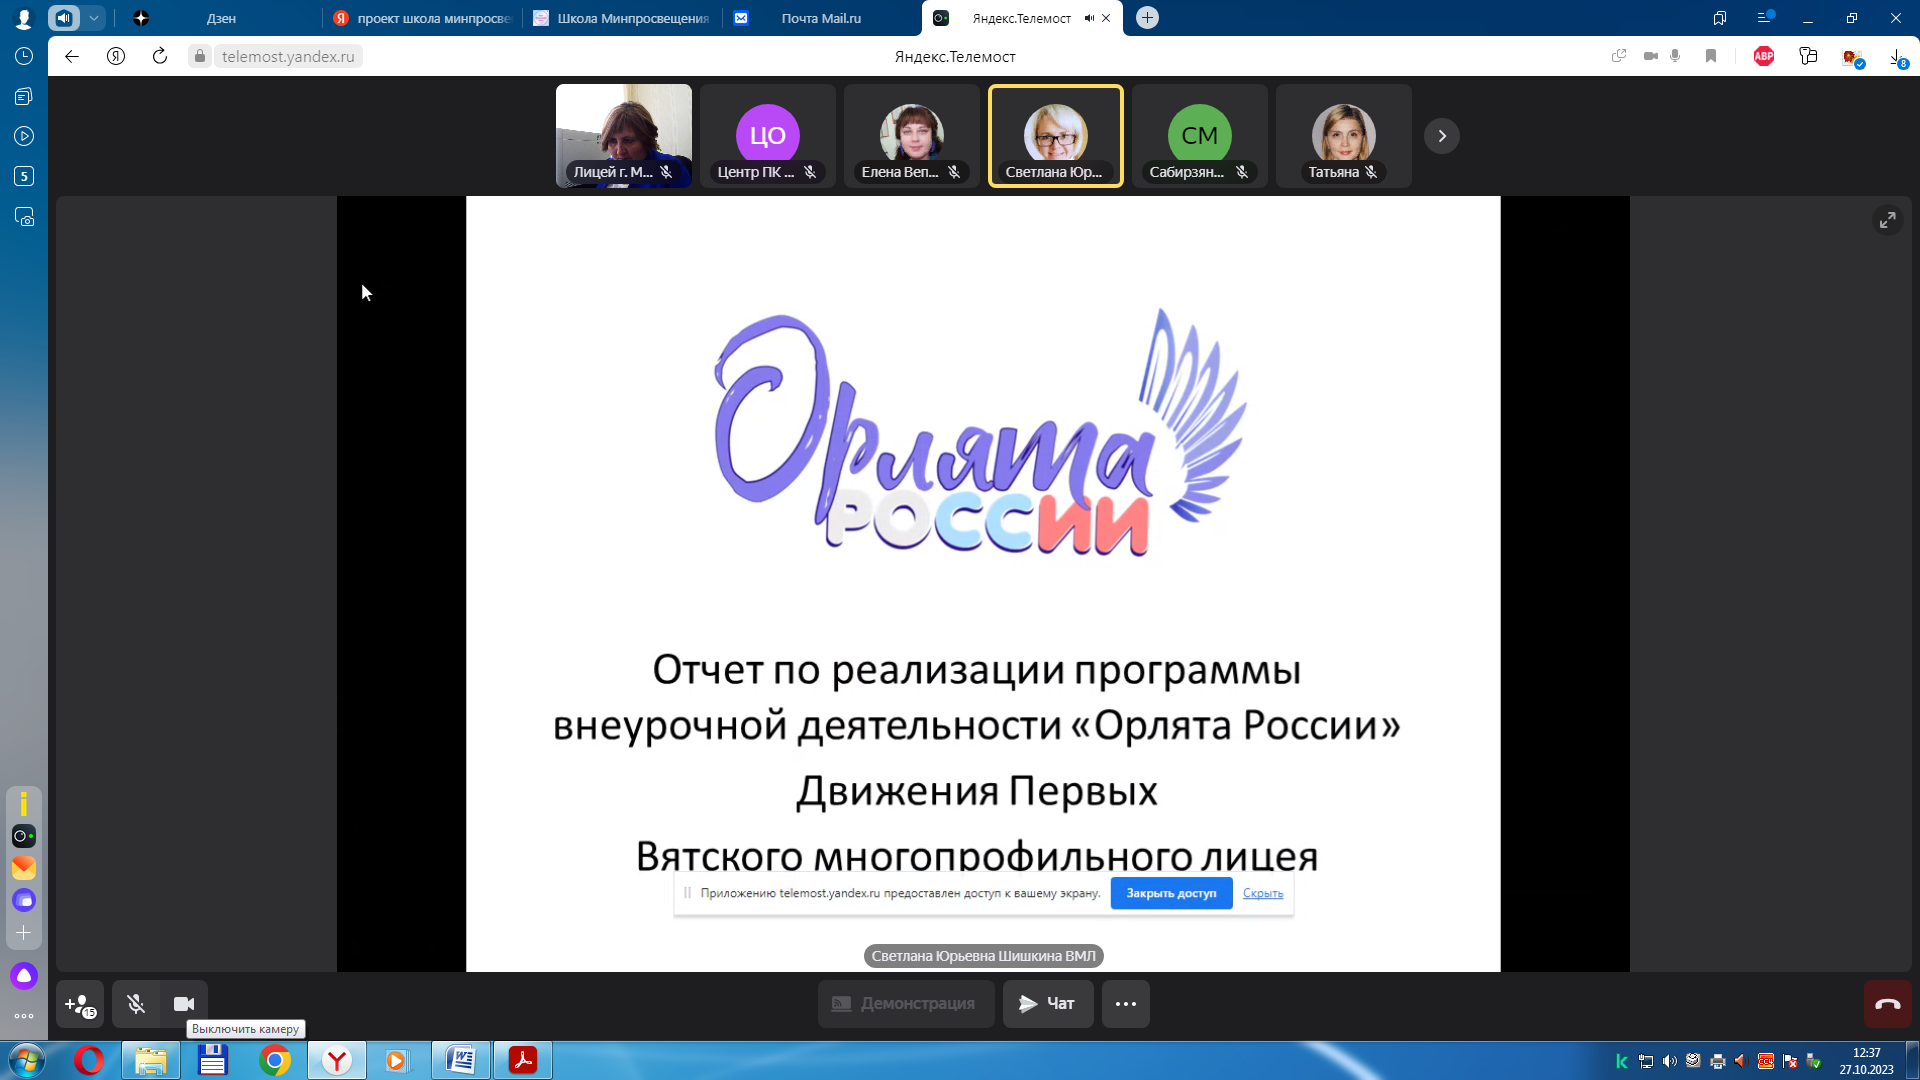
Task: Open the browser menu with blue dot
Action: coord(1765,18)
